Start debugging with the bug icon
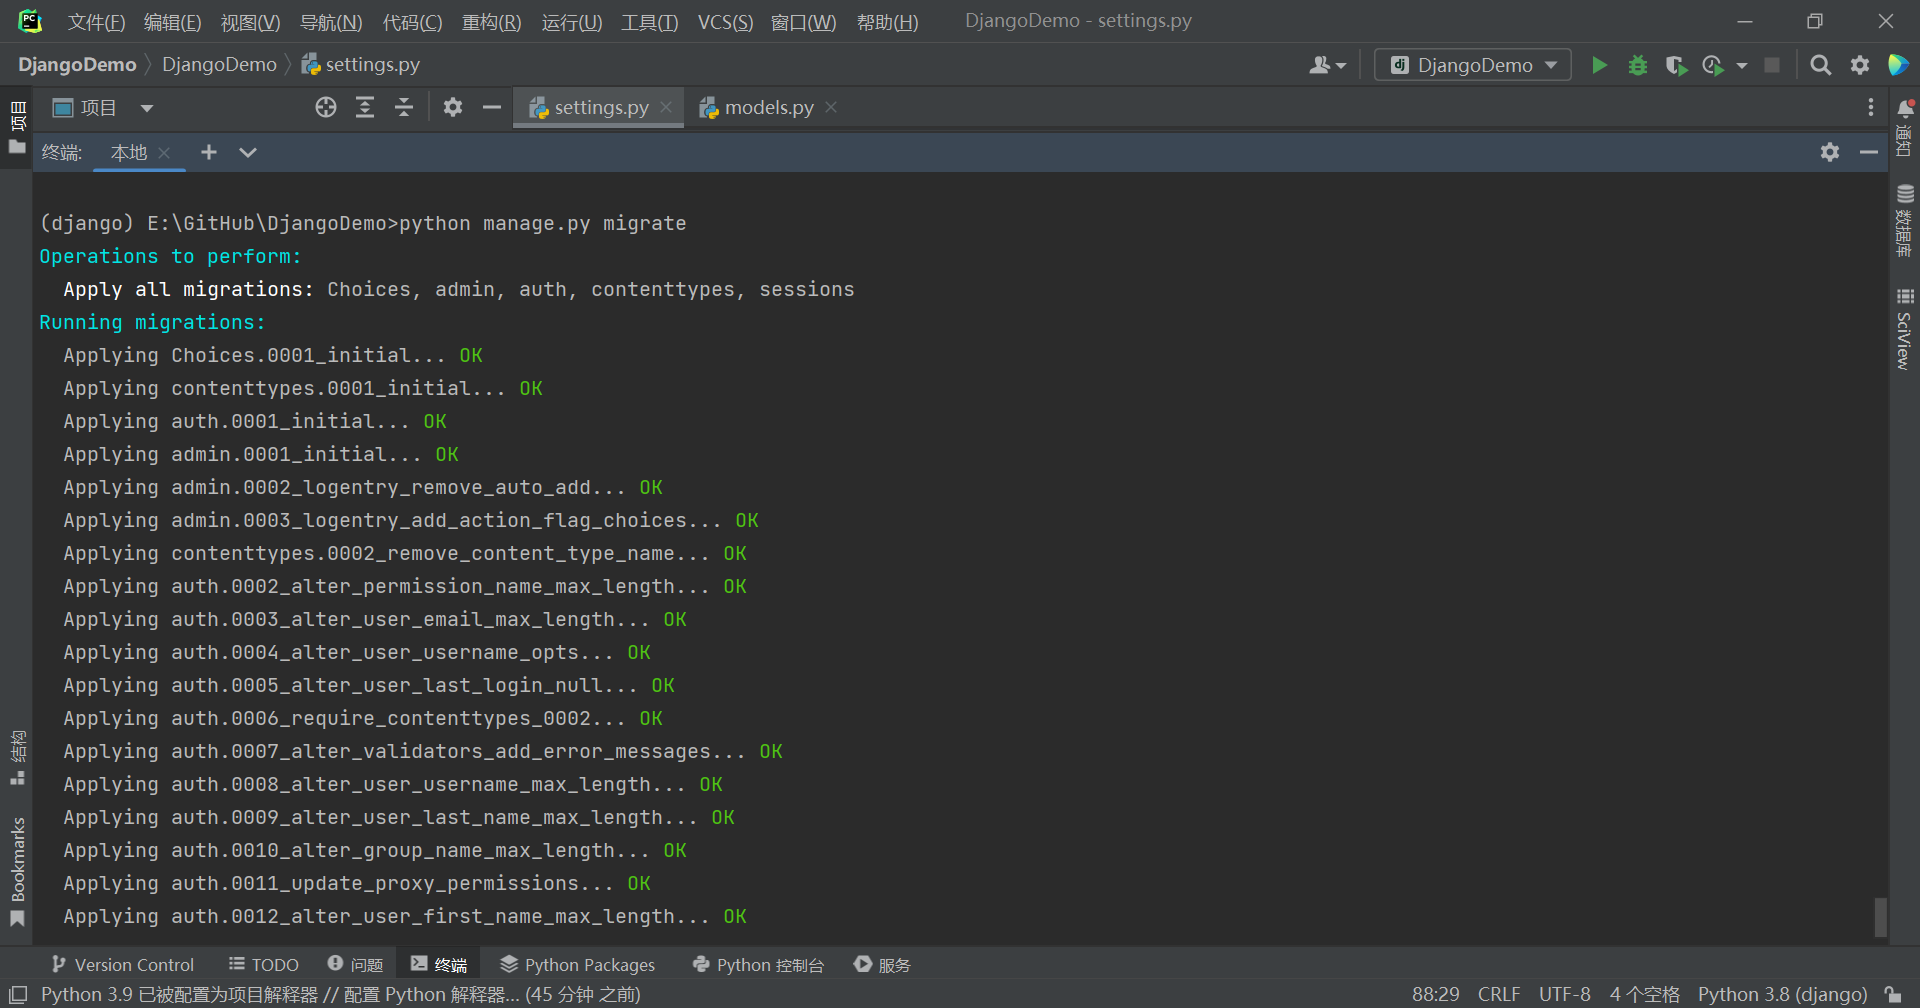 [x=1638, y=65]
